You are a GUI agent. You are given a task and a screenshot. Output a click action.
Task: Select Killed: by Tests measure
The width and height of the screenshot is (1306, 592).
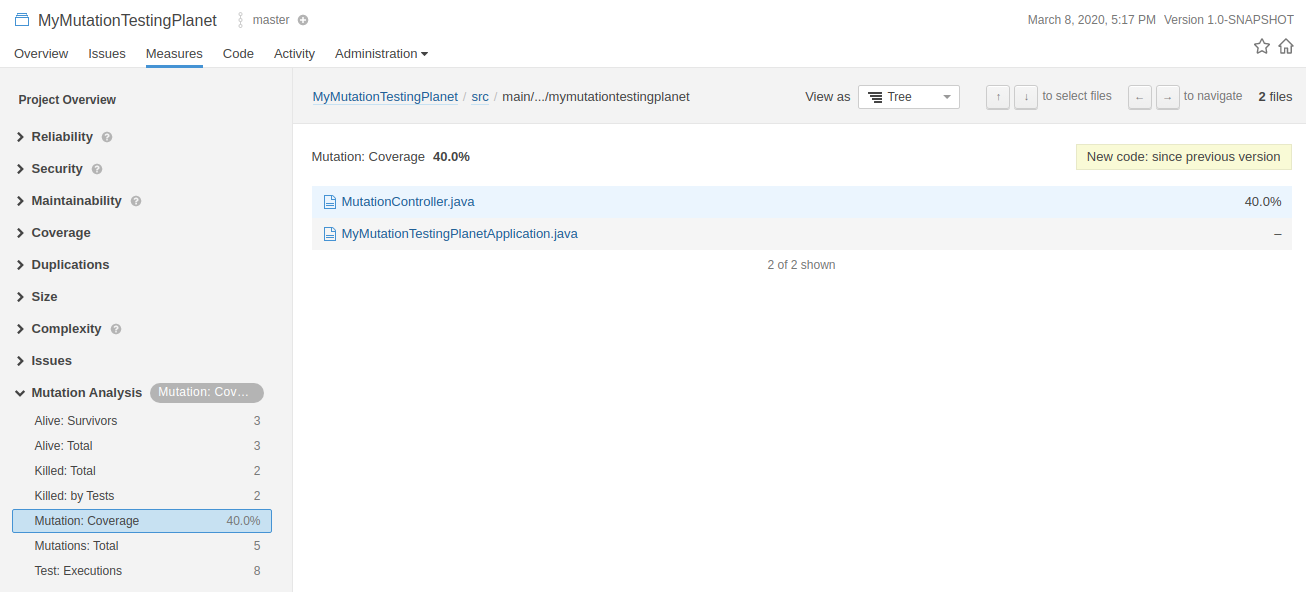point(142,496)
